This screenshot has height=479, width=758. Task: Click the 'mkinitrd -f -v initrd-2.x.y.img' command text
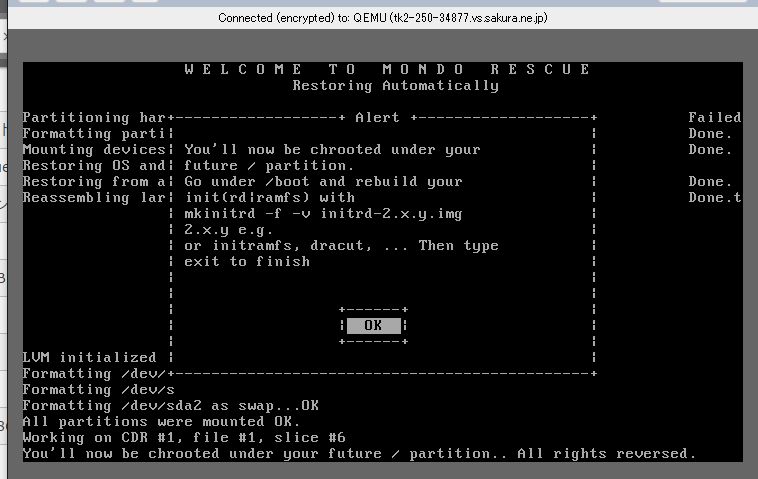[x=323, y=213]
